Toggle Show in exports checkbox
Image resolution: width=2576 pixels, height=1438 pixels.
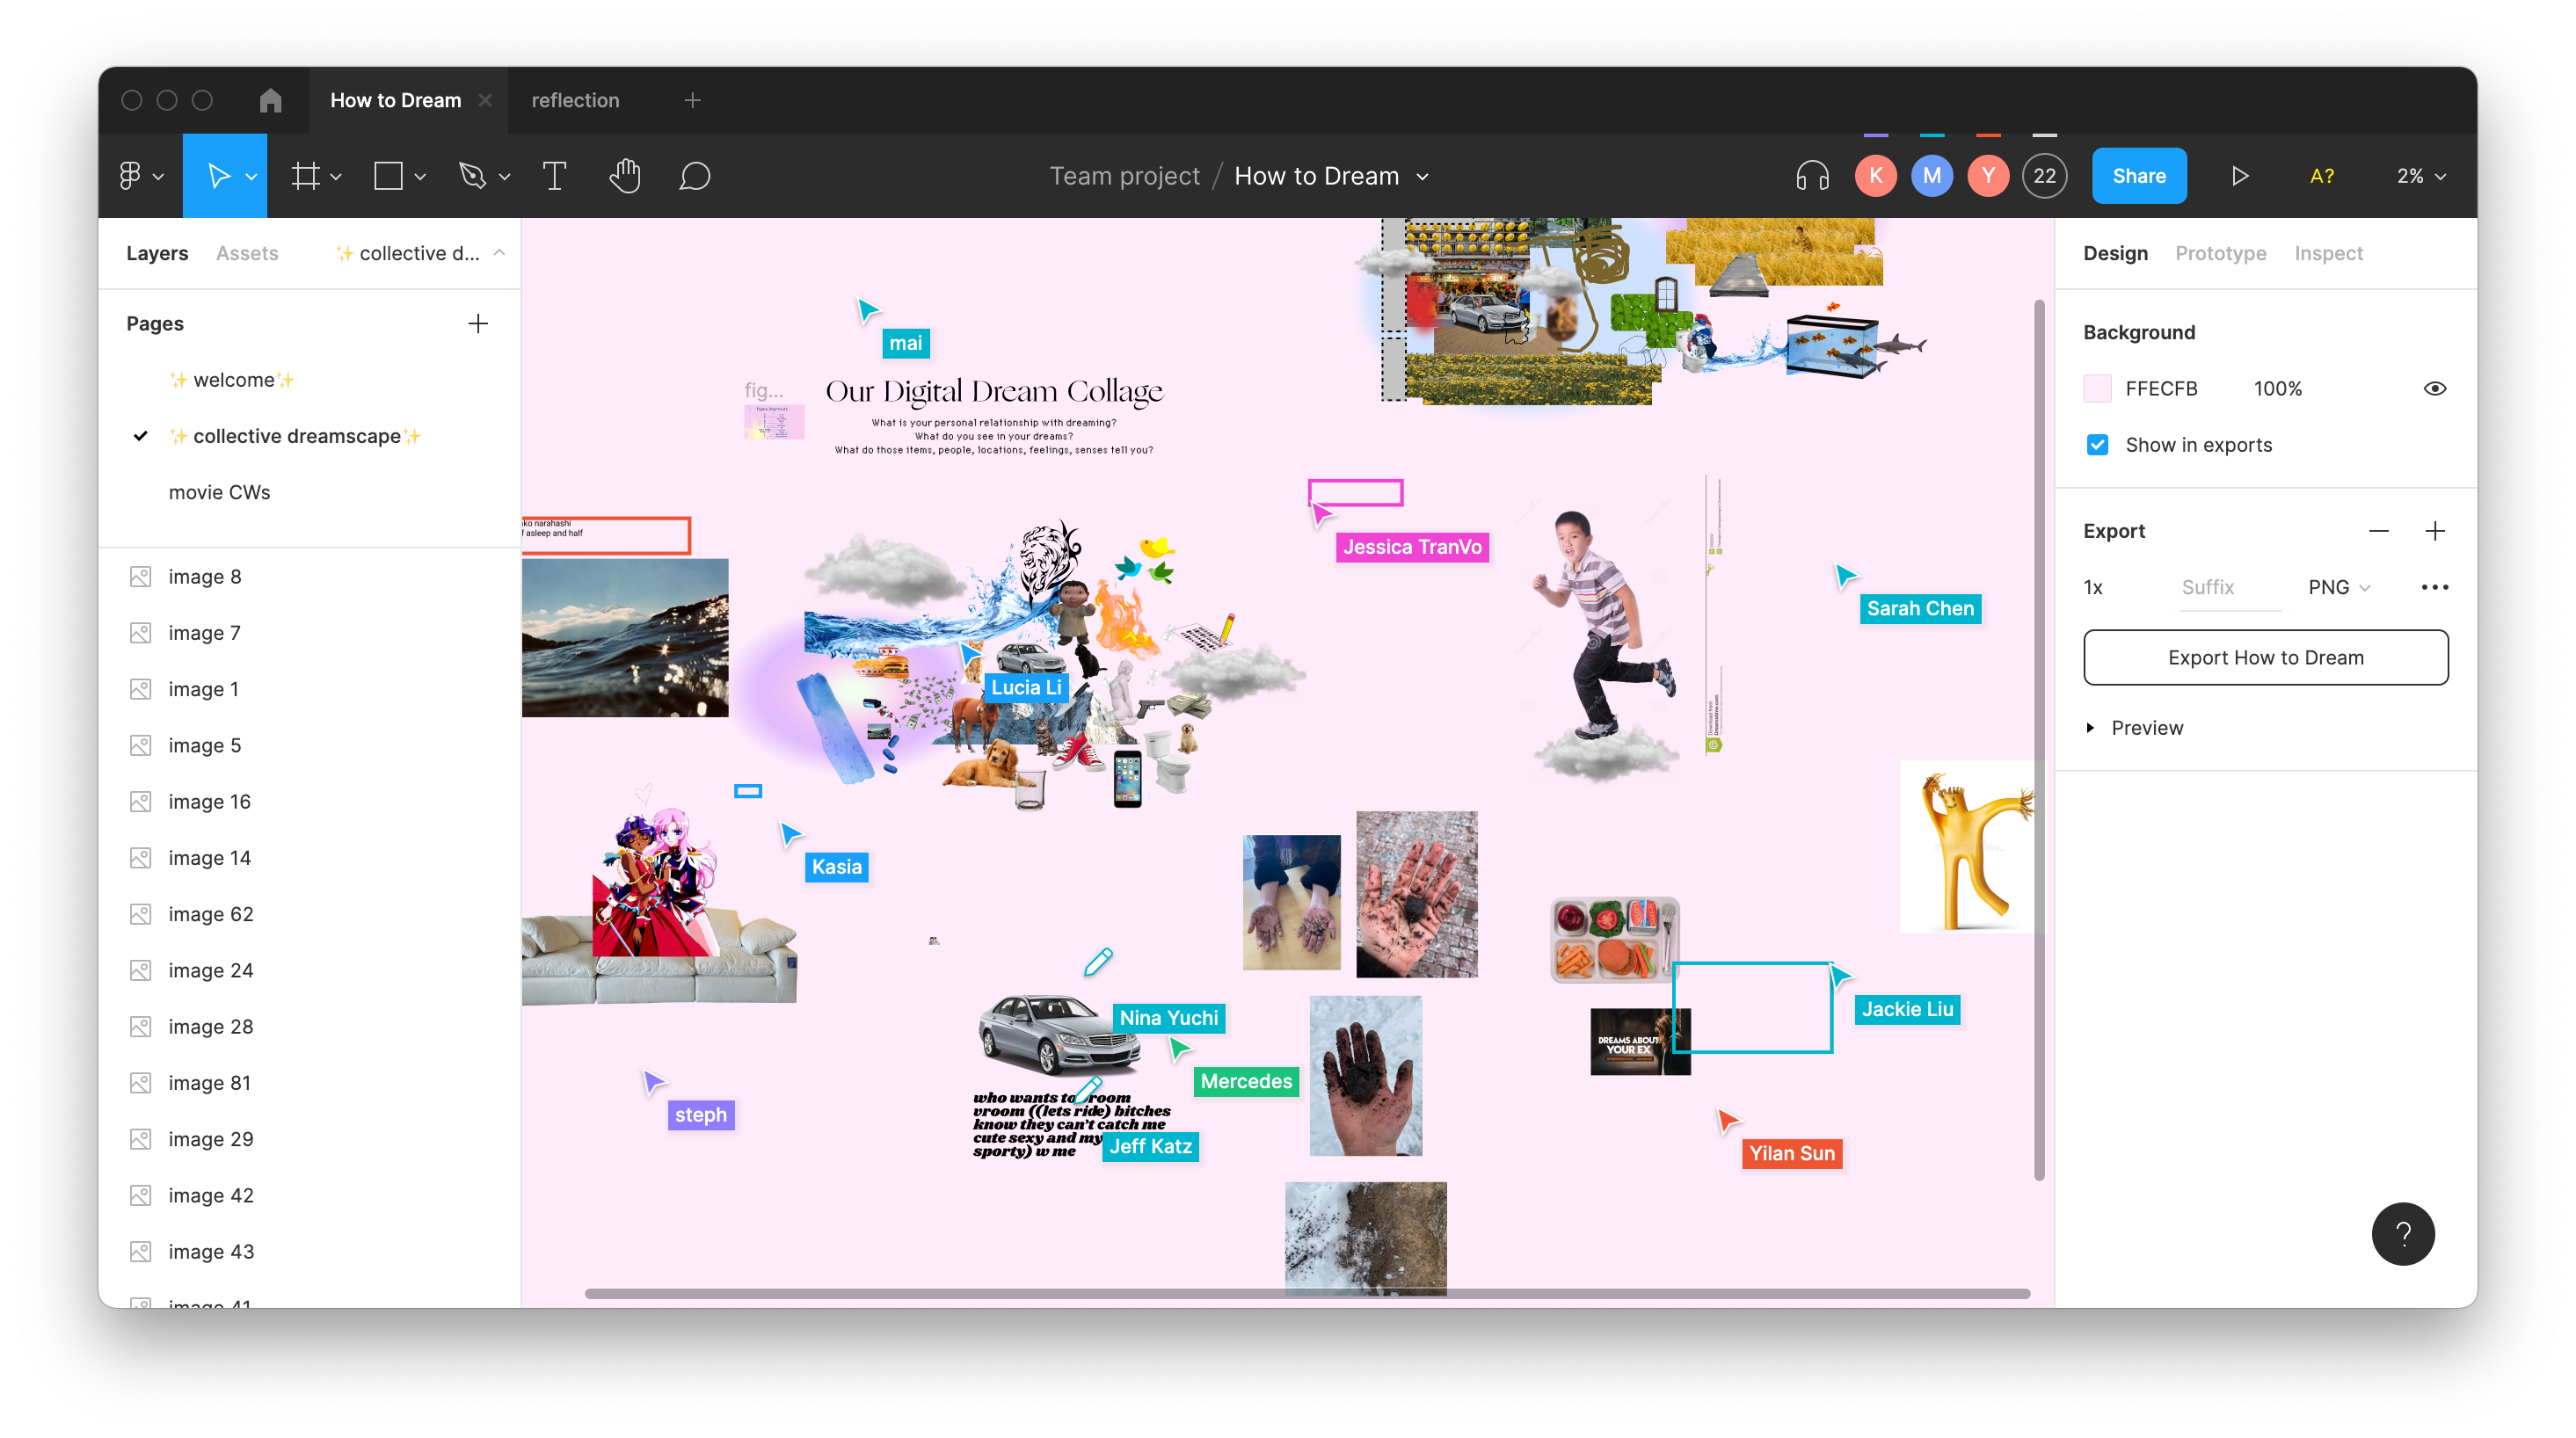[x=2097, y=445]
